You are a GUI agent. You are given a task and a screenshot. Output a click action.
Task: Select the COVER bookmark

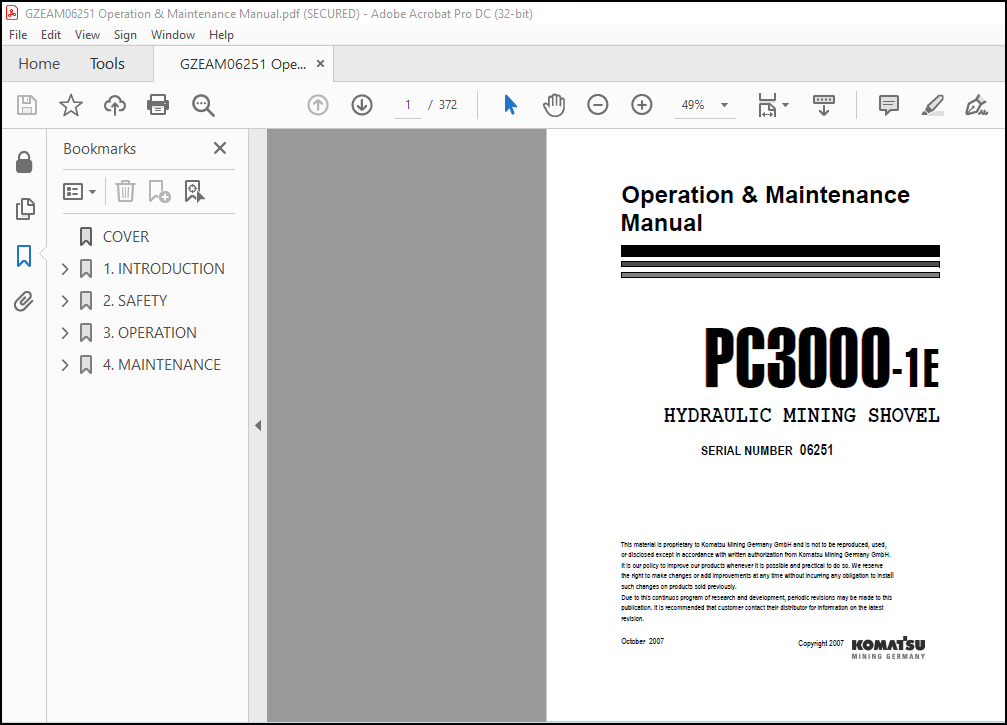click(x=126, y=237)
